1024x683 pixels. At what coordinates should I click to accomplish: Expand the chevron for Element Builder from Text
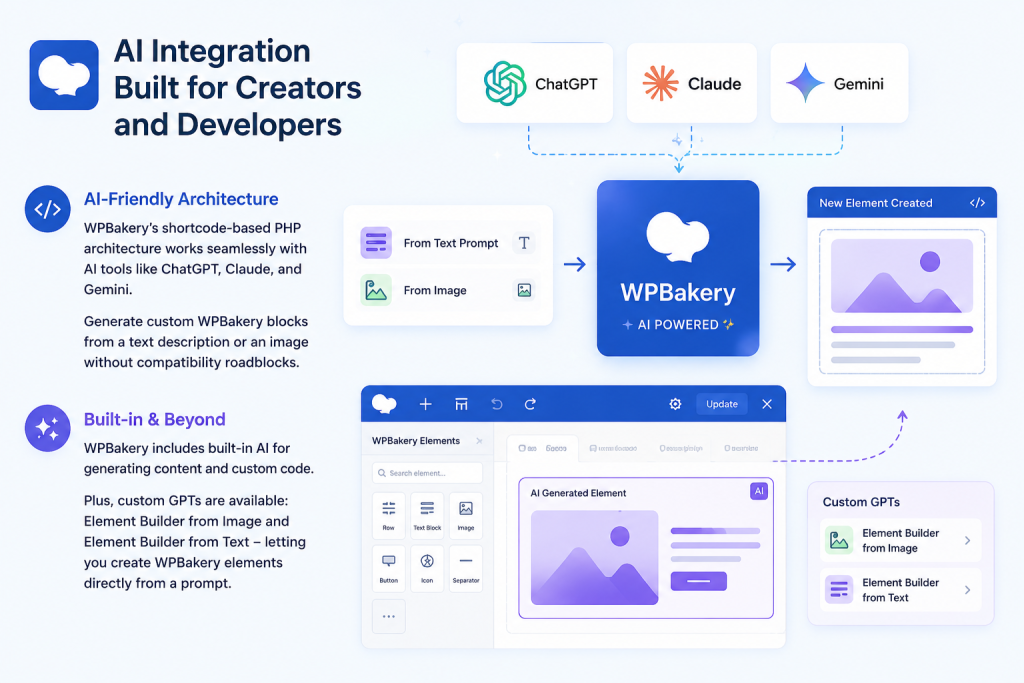(968, 590)
